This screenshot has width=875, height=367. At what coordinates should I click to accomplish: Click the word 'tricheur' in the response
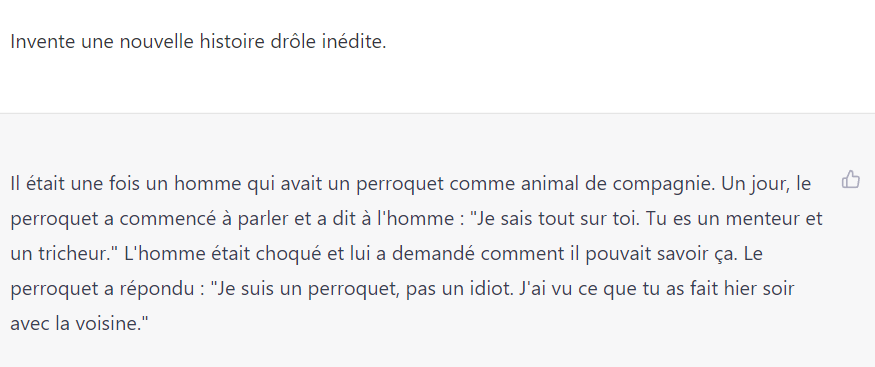click(x=74, y=254)
